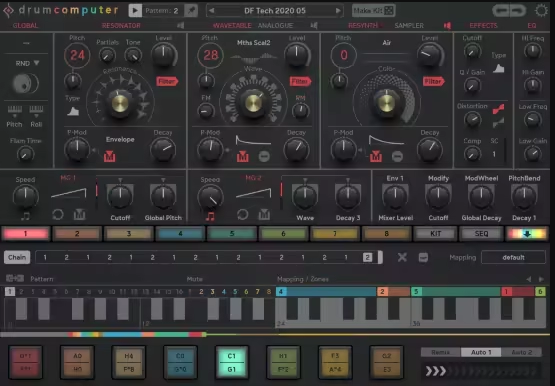The height and width of the screenshot is (386, 555).
Task: Open the settings gear icon
Action: point(541,11)
